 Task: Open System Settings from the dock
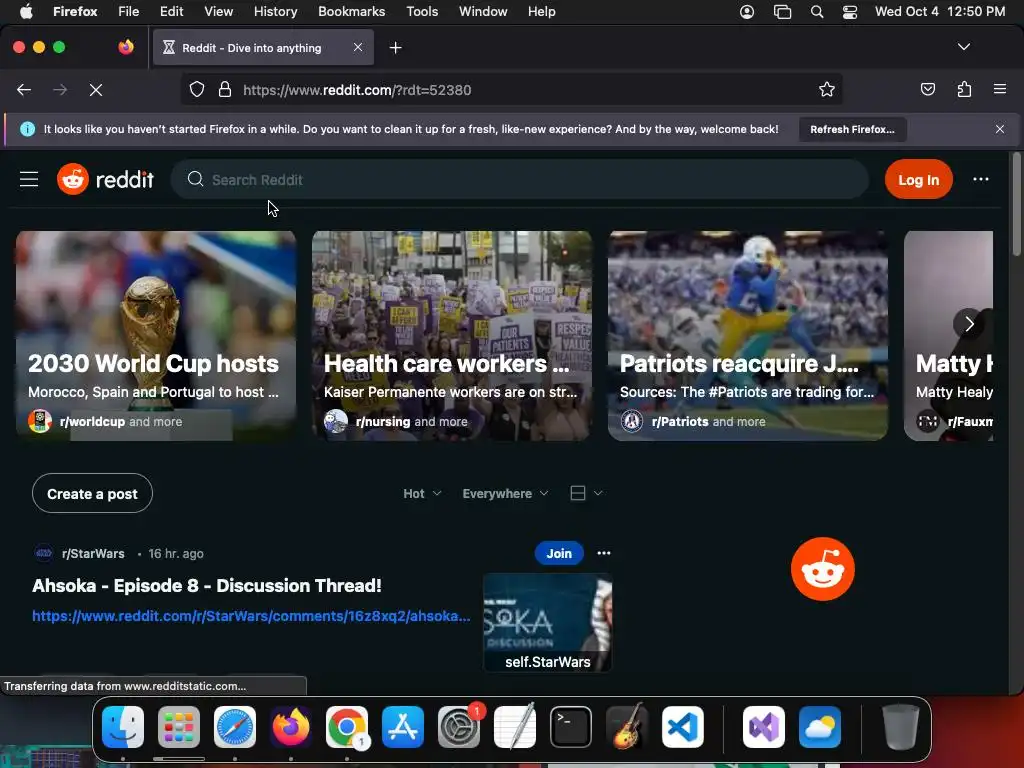coord(459,727)
